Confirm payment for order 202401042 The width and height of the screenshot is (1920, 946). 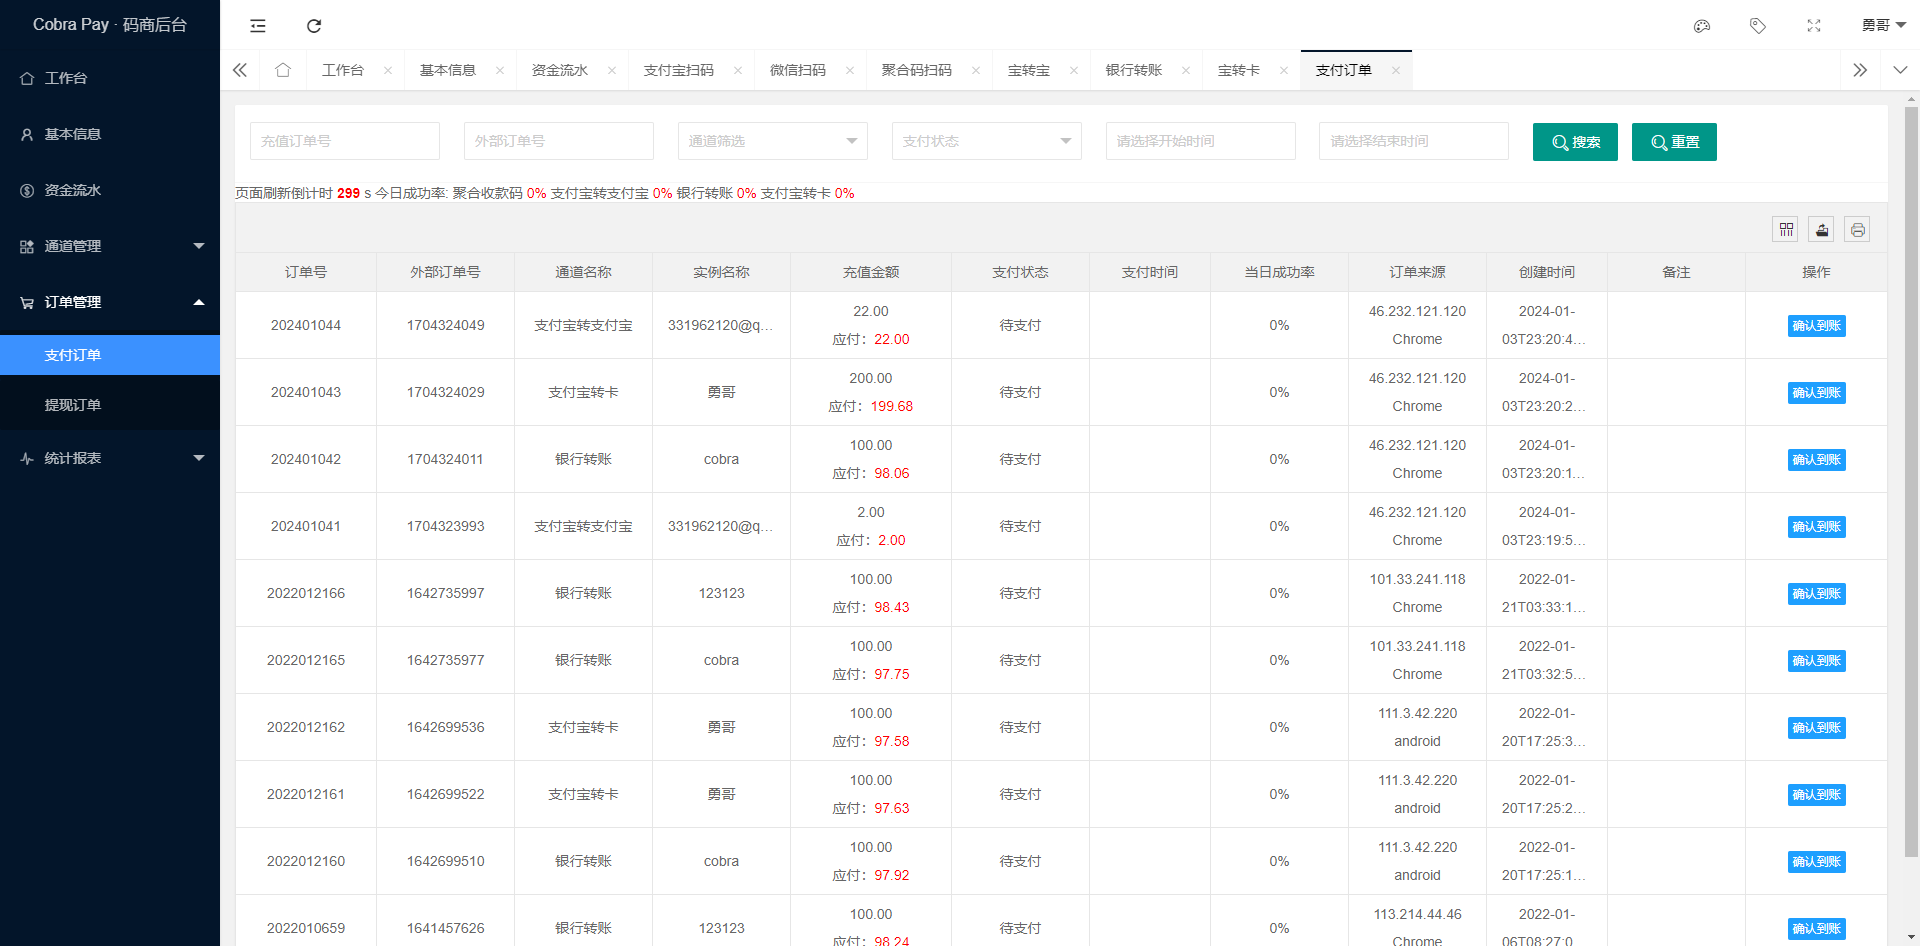1816,460
